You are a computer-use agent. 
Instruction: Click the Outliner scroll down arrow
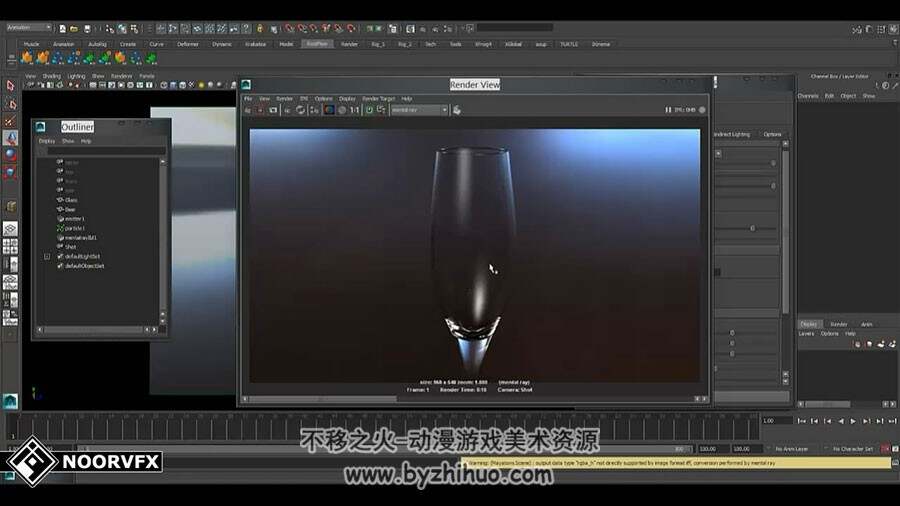[162, 321]
